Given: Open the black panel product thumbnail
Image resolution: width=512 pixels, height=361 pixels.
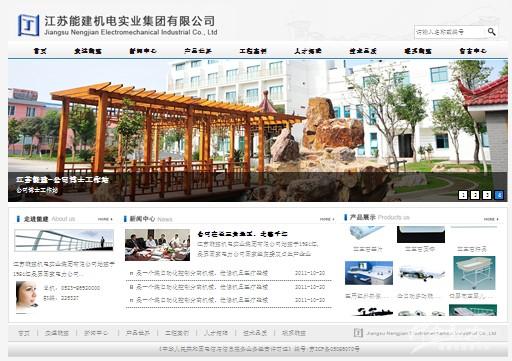Looking at the screenshot, I should pyautogui.click(x=421, y=234).
